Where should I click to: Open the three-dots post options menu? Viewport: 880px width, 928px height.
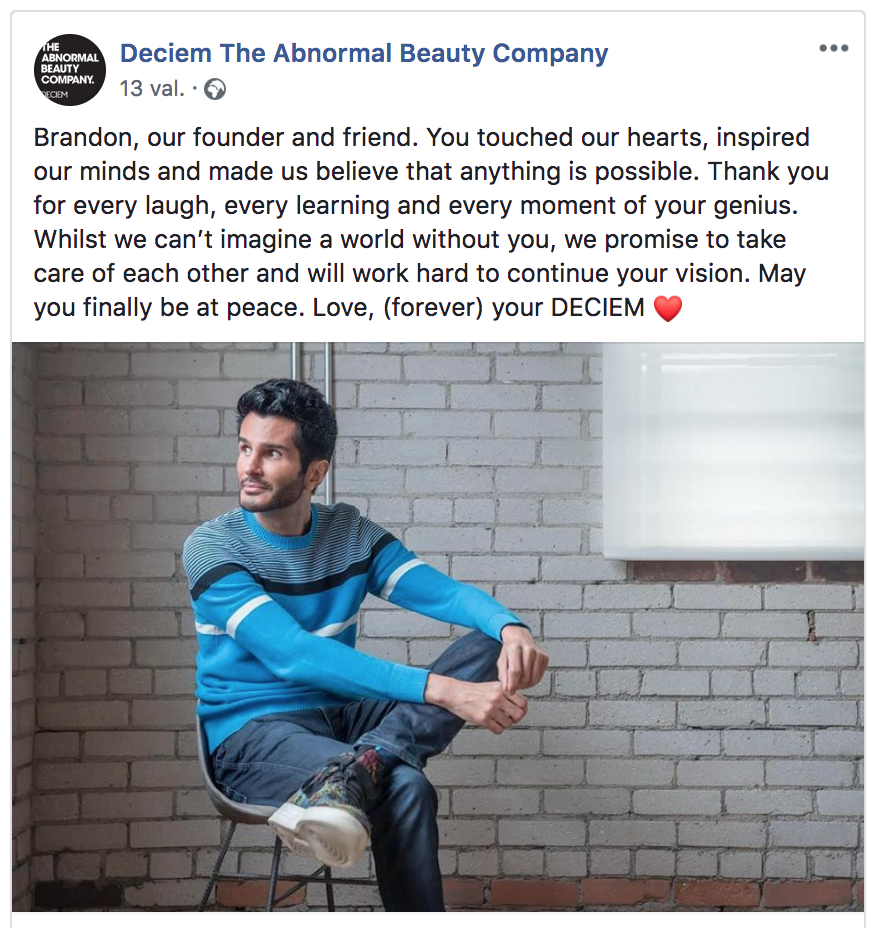click(833, 48)
